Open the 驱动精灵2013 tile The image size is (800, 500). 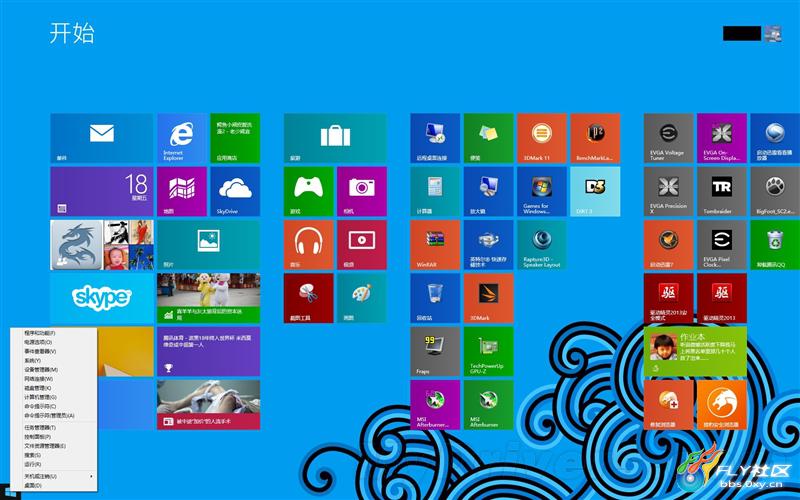coord(722,298)
